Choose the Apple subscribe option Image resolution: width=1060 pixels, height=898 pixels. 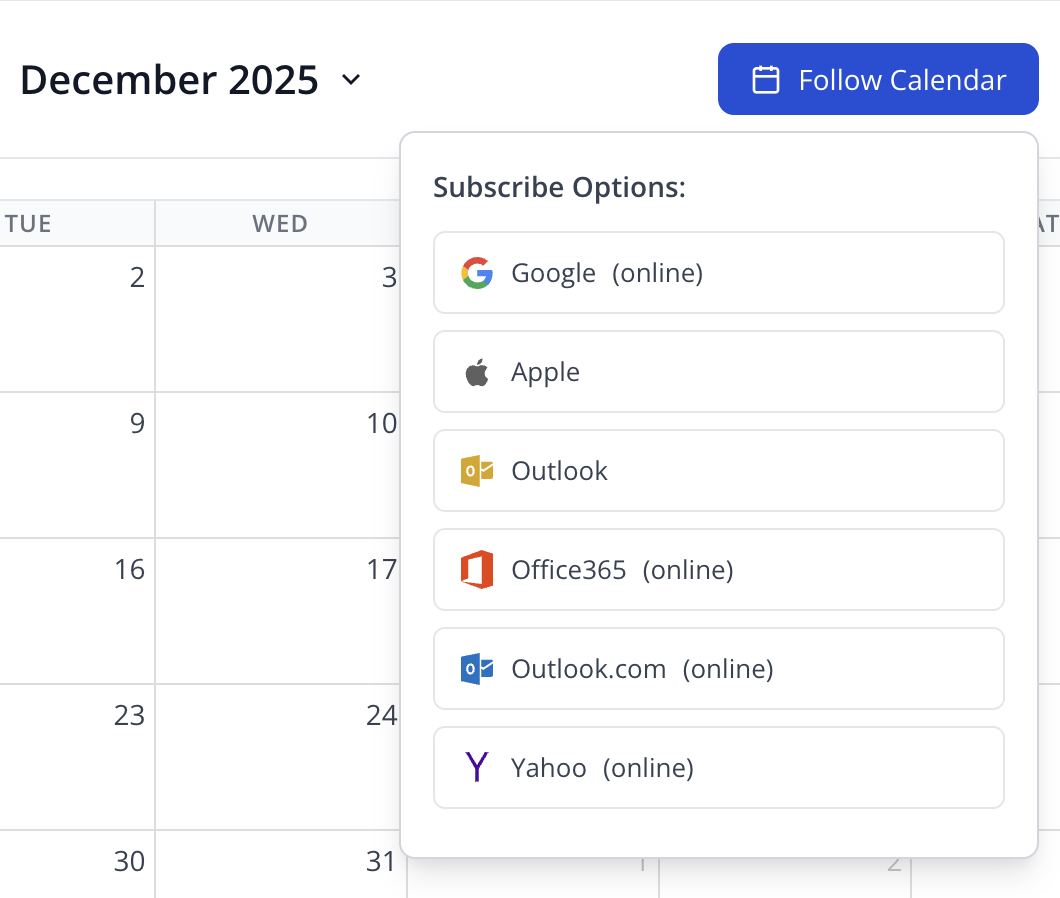click(718, 372)
